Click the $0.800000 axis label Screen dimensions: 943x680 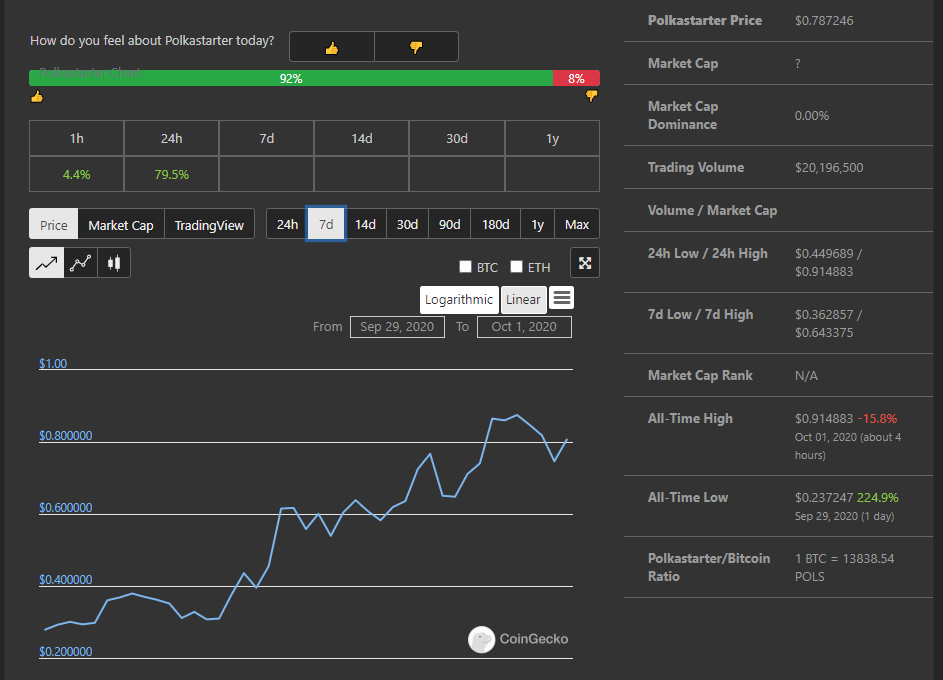pyautogui.click(x=66, y=435)
